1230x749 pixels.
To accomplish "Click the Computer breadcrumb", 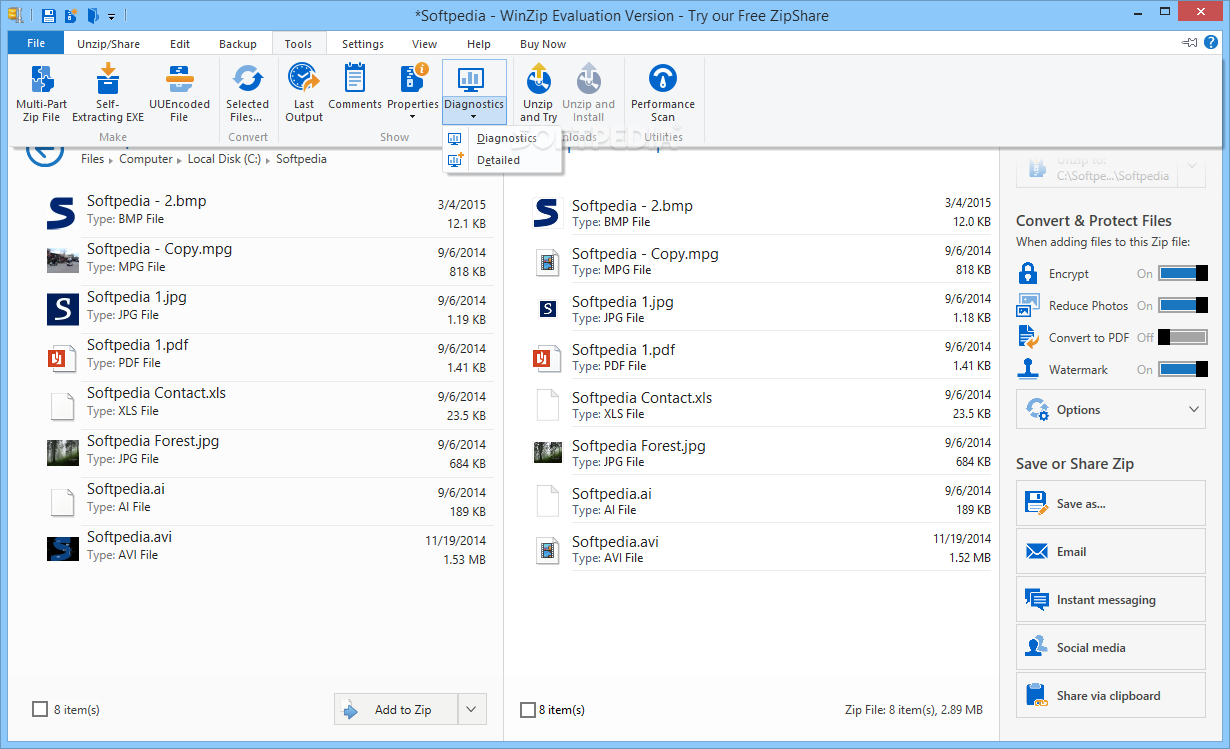I will [x=146, y=159].
